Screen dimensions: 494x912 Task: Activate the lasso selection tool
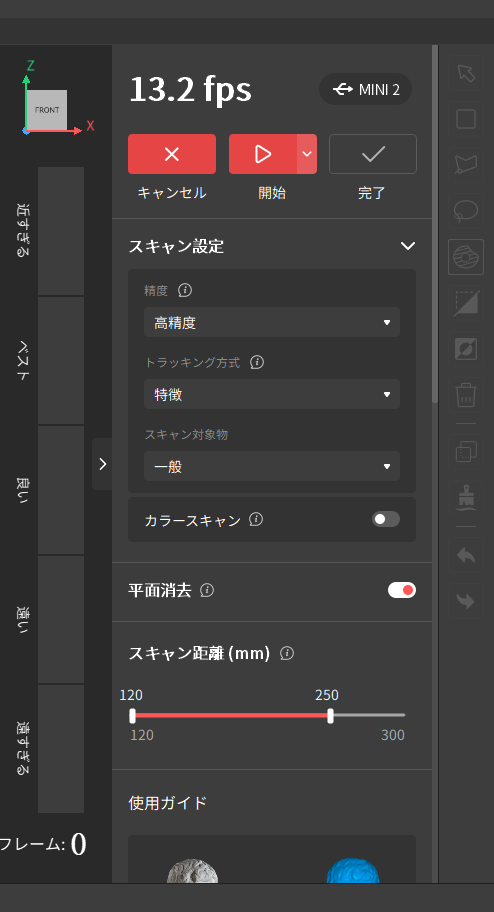466,211
